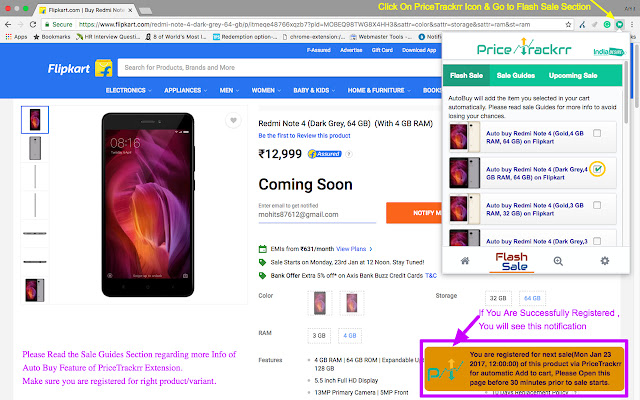The height and width of the screenshot is (400, 640).
Task: Expand the Baby & Kids menu
Action: 314,90
